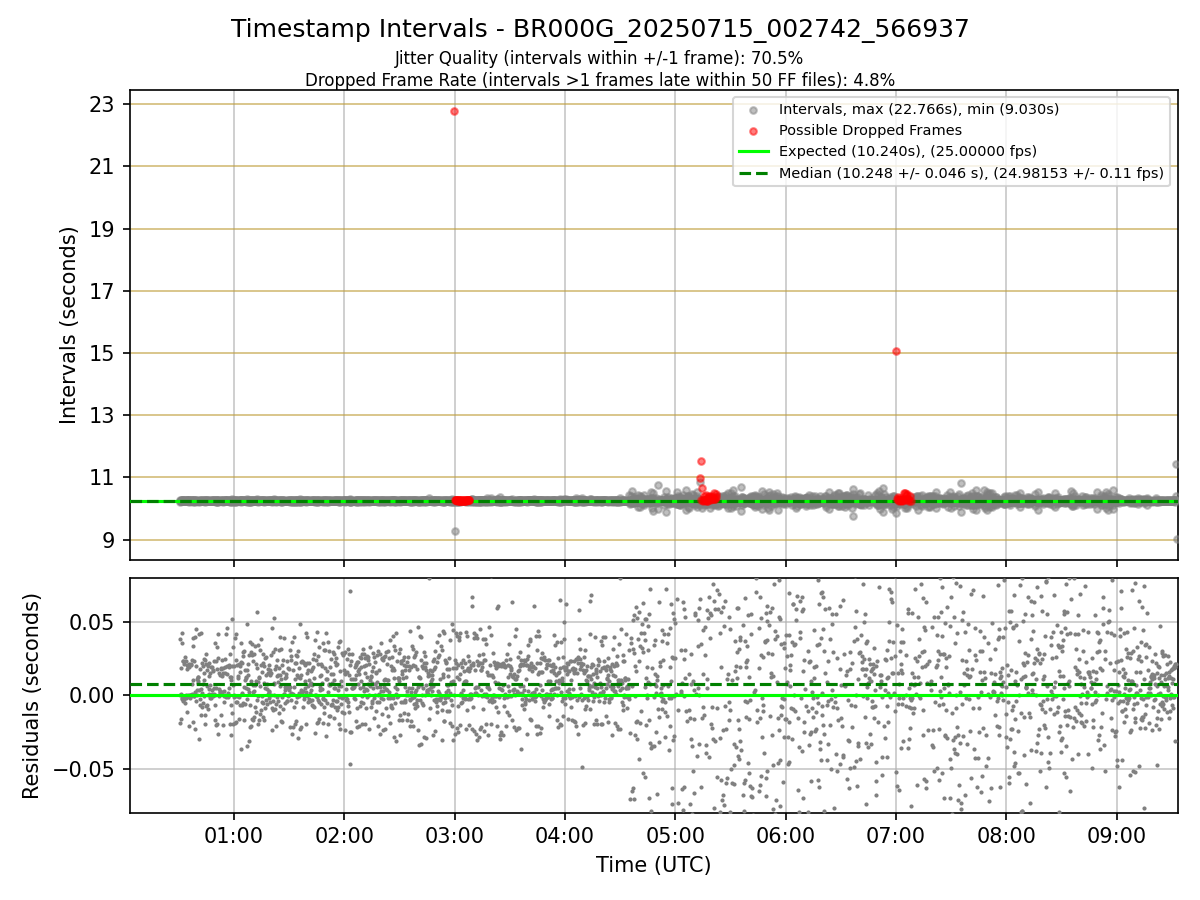Click the time tick label '03:00'
This screenshot has height=900, width=1200.
(x=455, y=834)
